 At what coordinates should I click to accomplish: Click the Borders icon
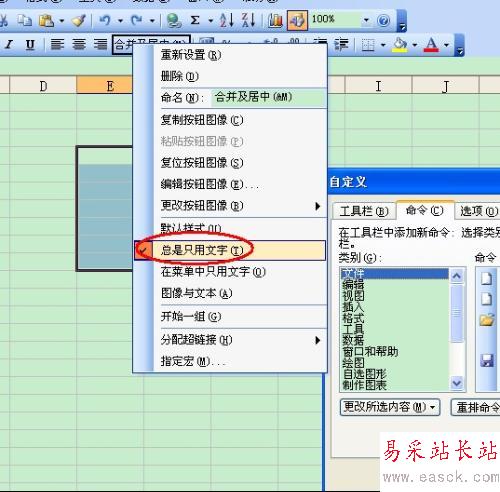(368, 45)
